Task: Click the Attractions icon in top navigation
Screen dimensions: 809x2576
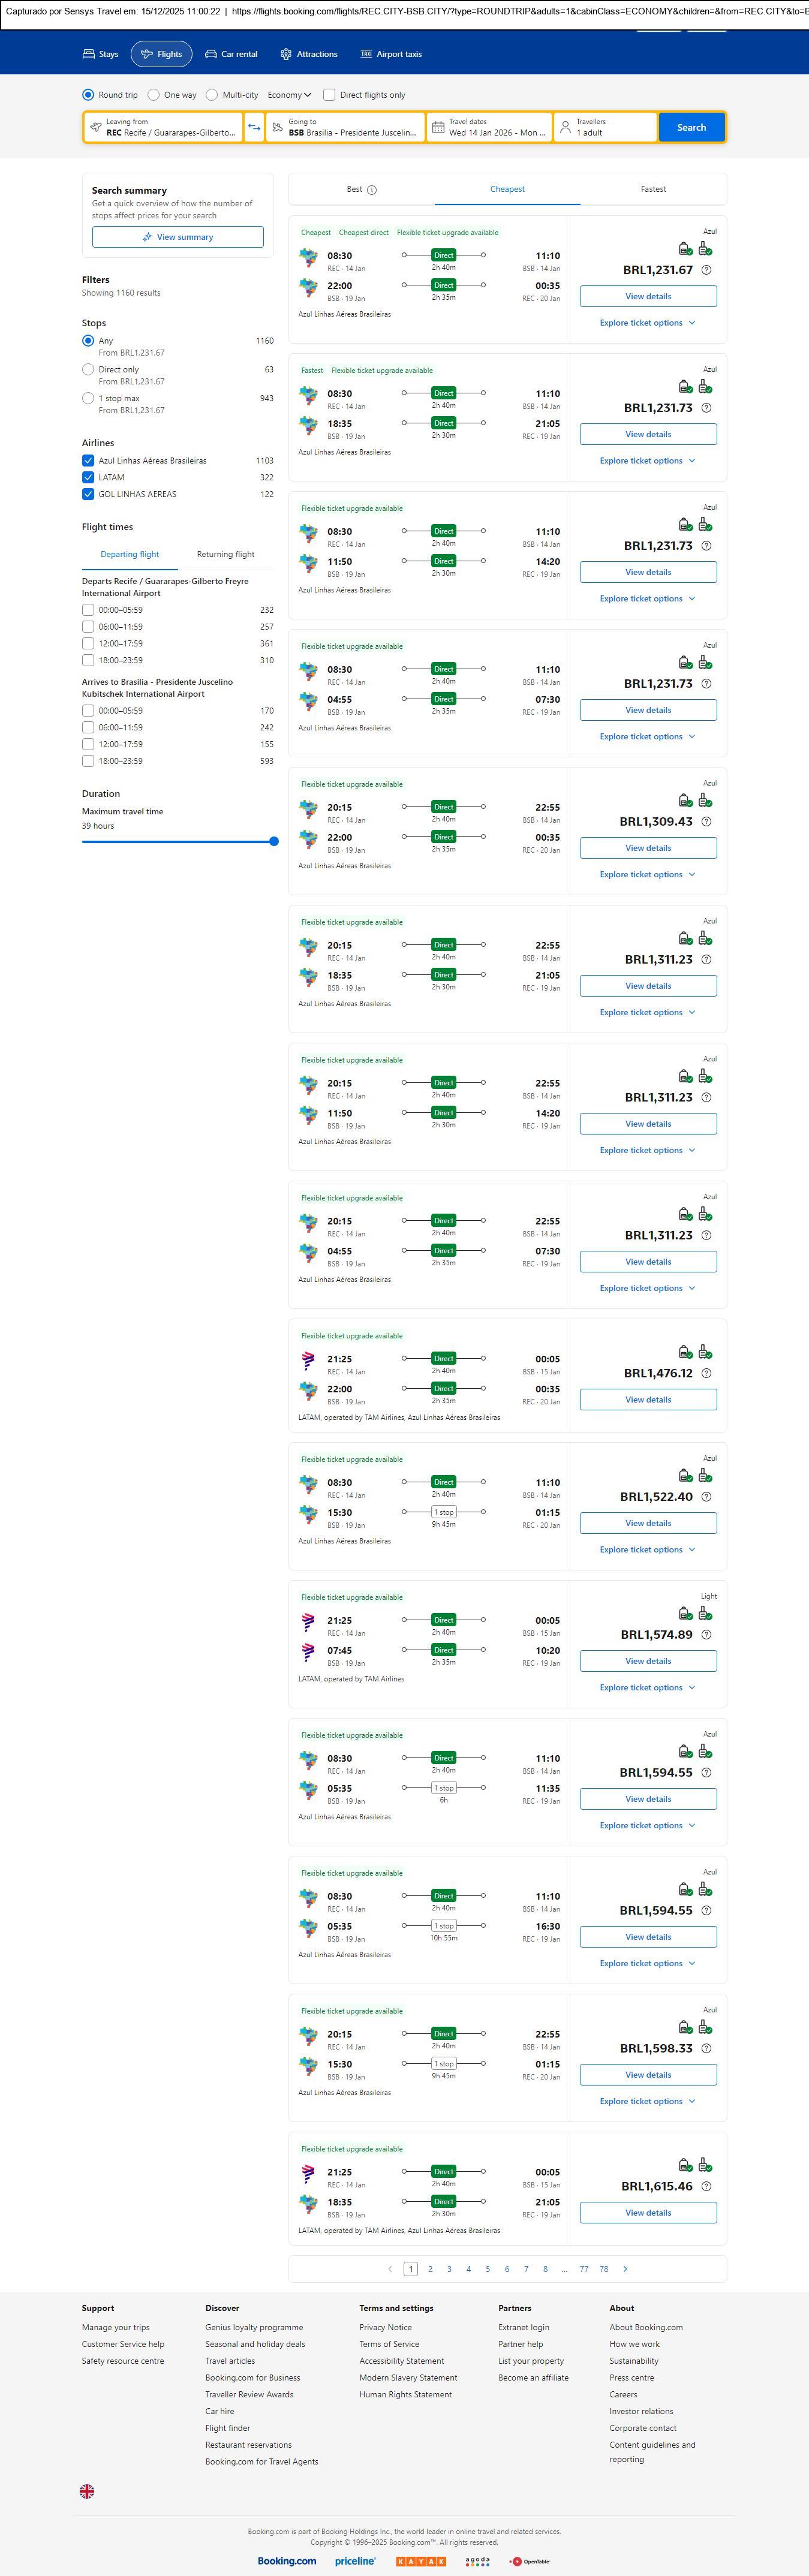Action: coord(286,54)
